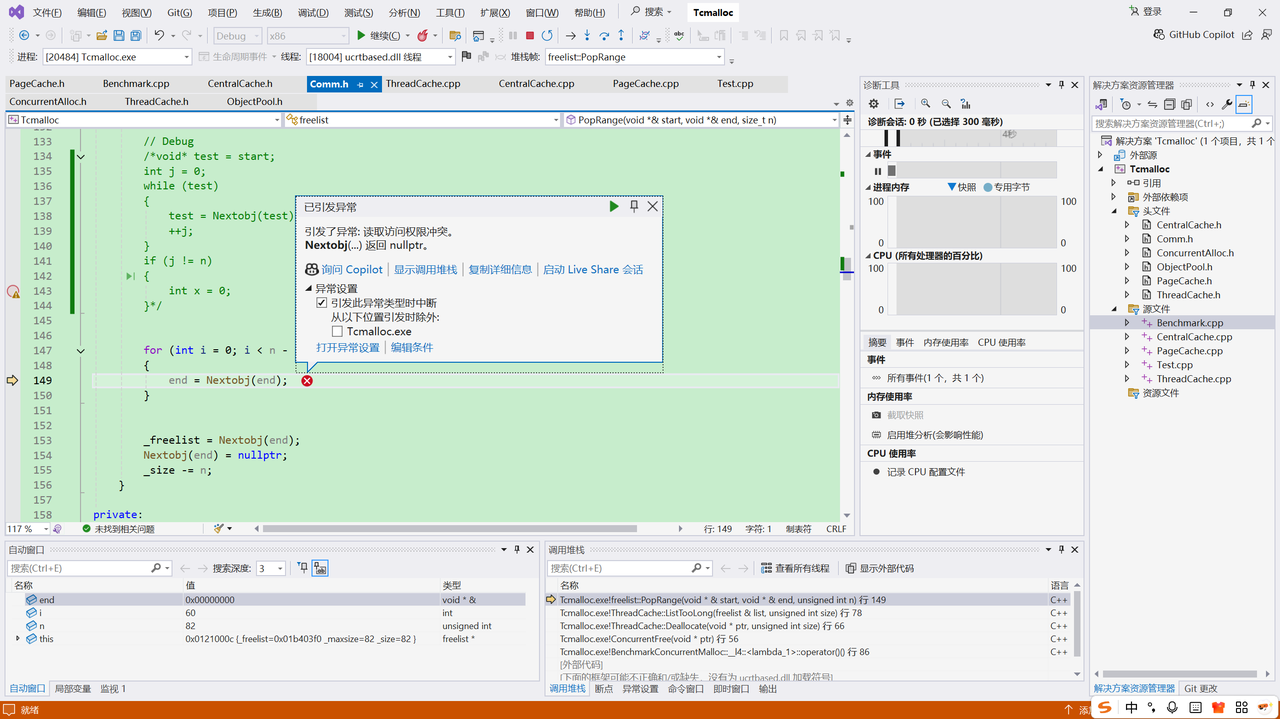Switch to the ObjectPool.h editor tab

pyautogui.click(x=255, y=101)
